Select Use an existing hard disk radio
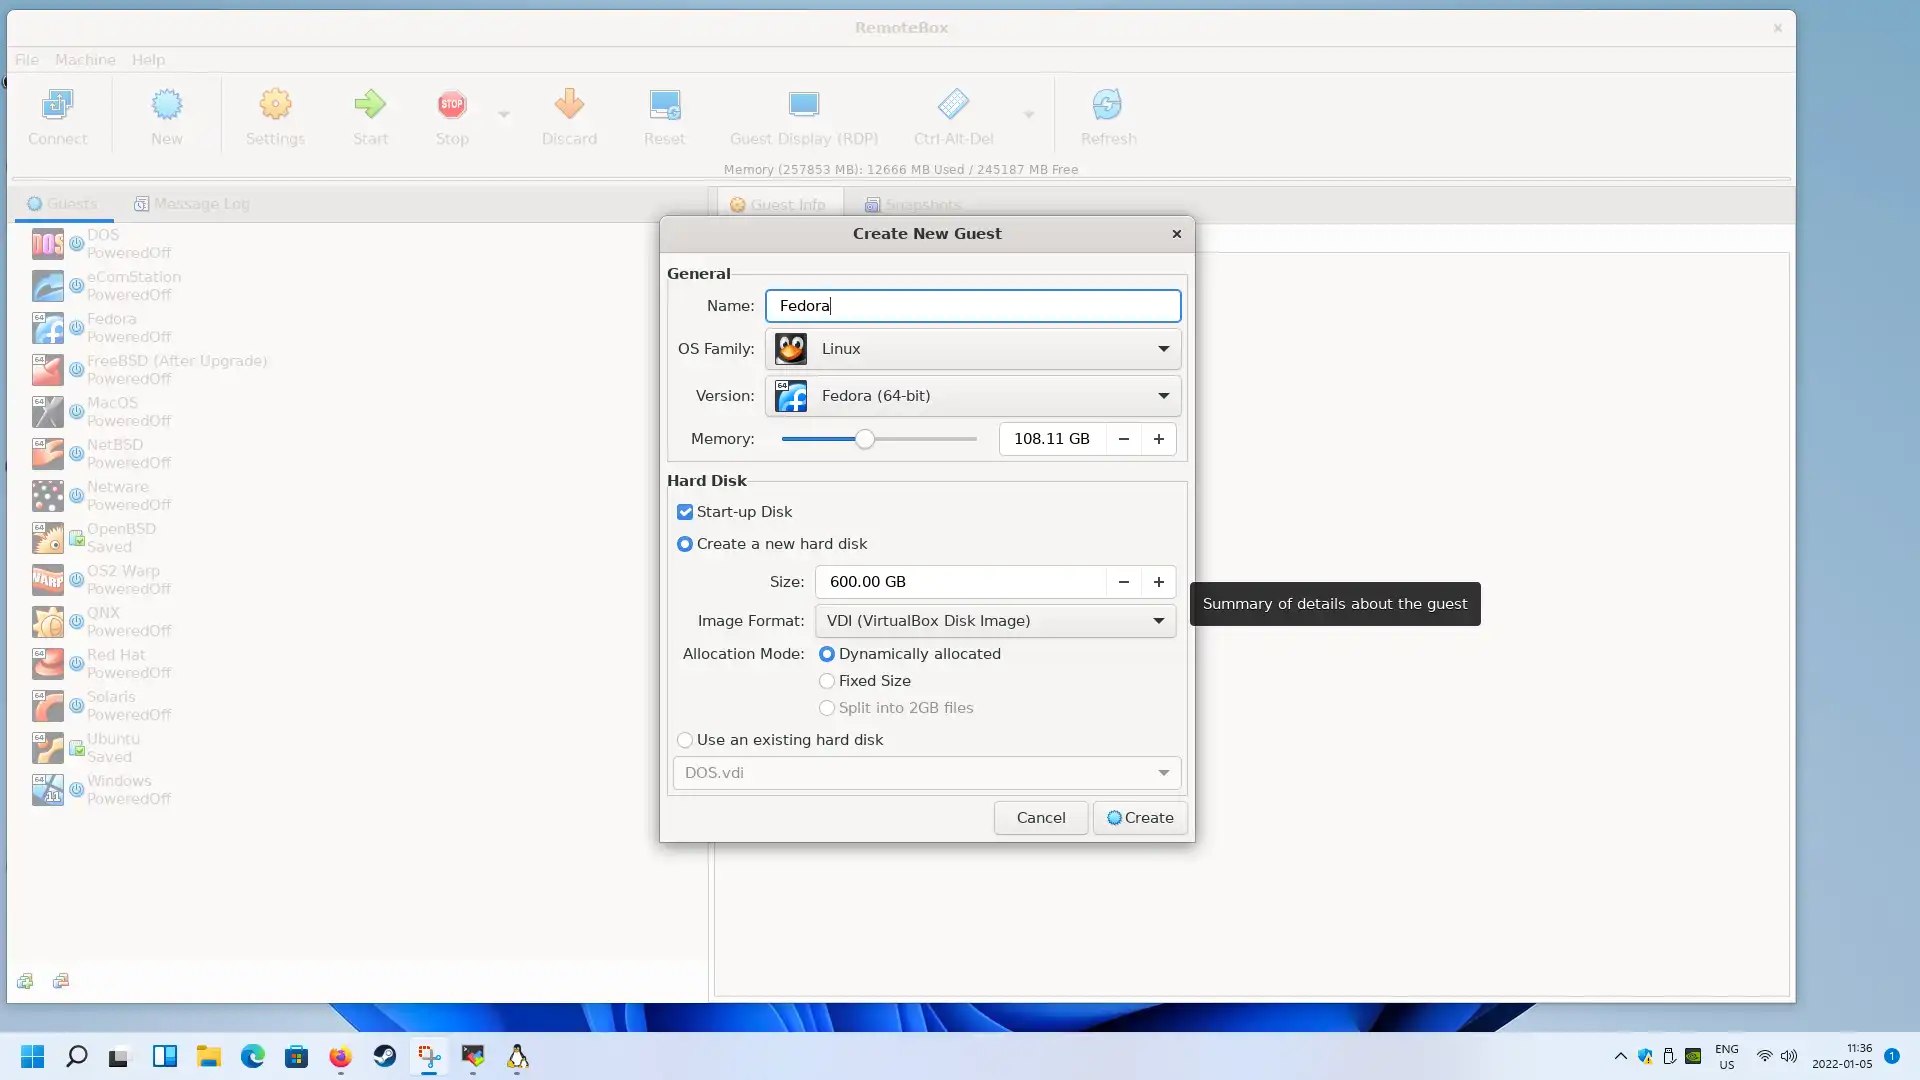The height and width of the screenshot is (1080, 1920). 684,740
